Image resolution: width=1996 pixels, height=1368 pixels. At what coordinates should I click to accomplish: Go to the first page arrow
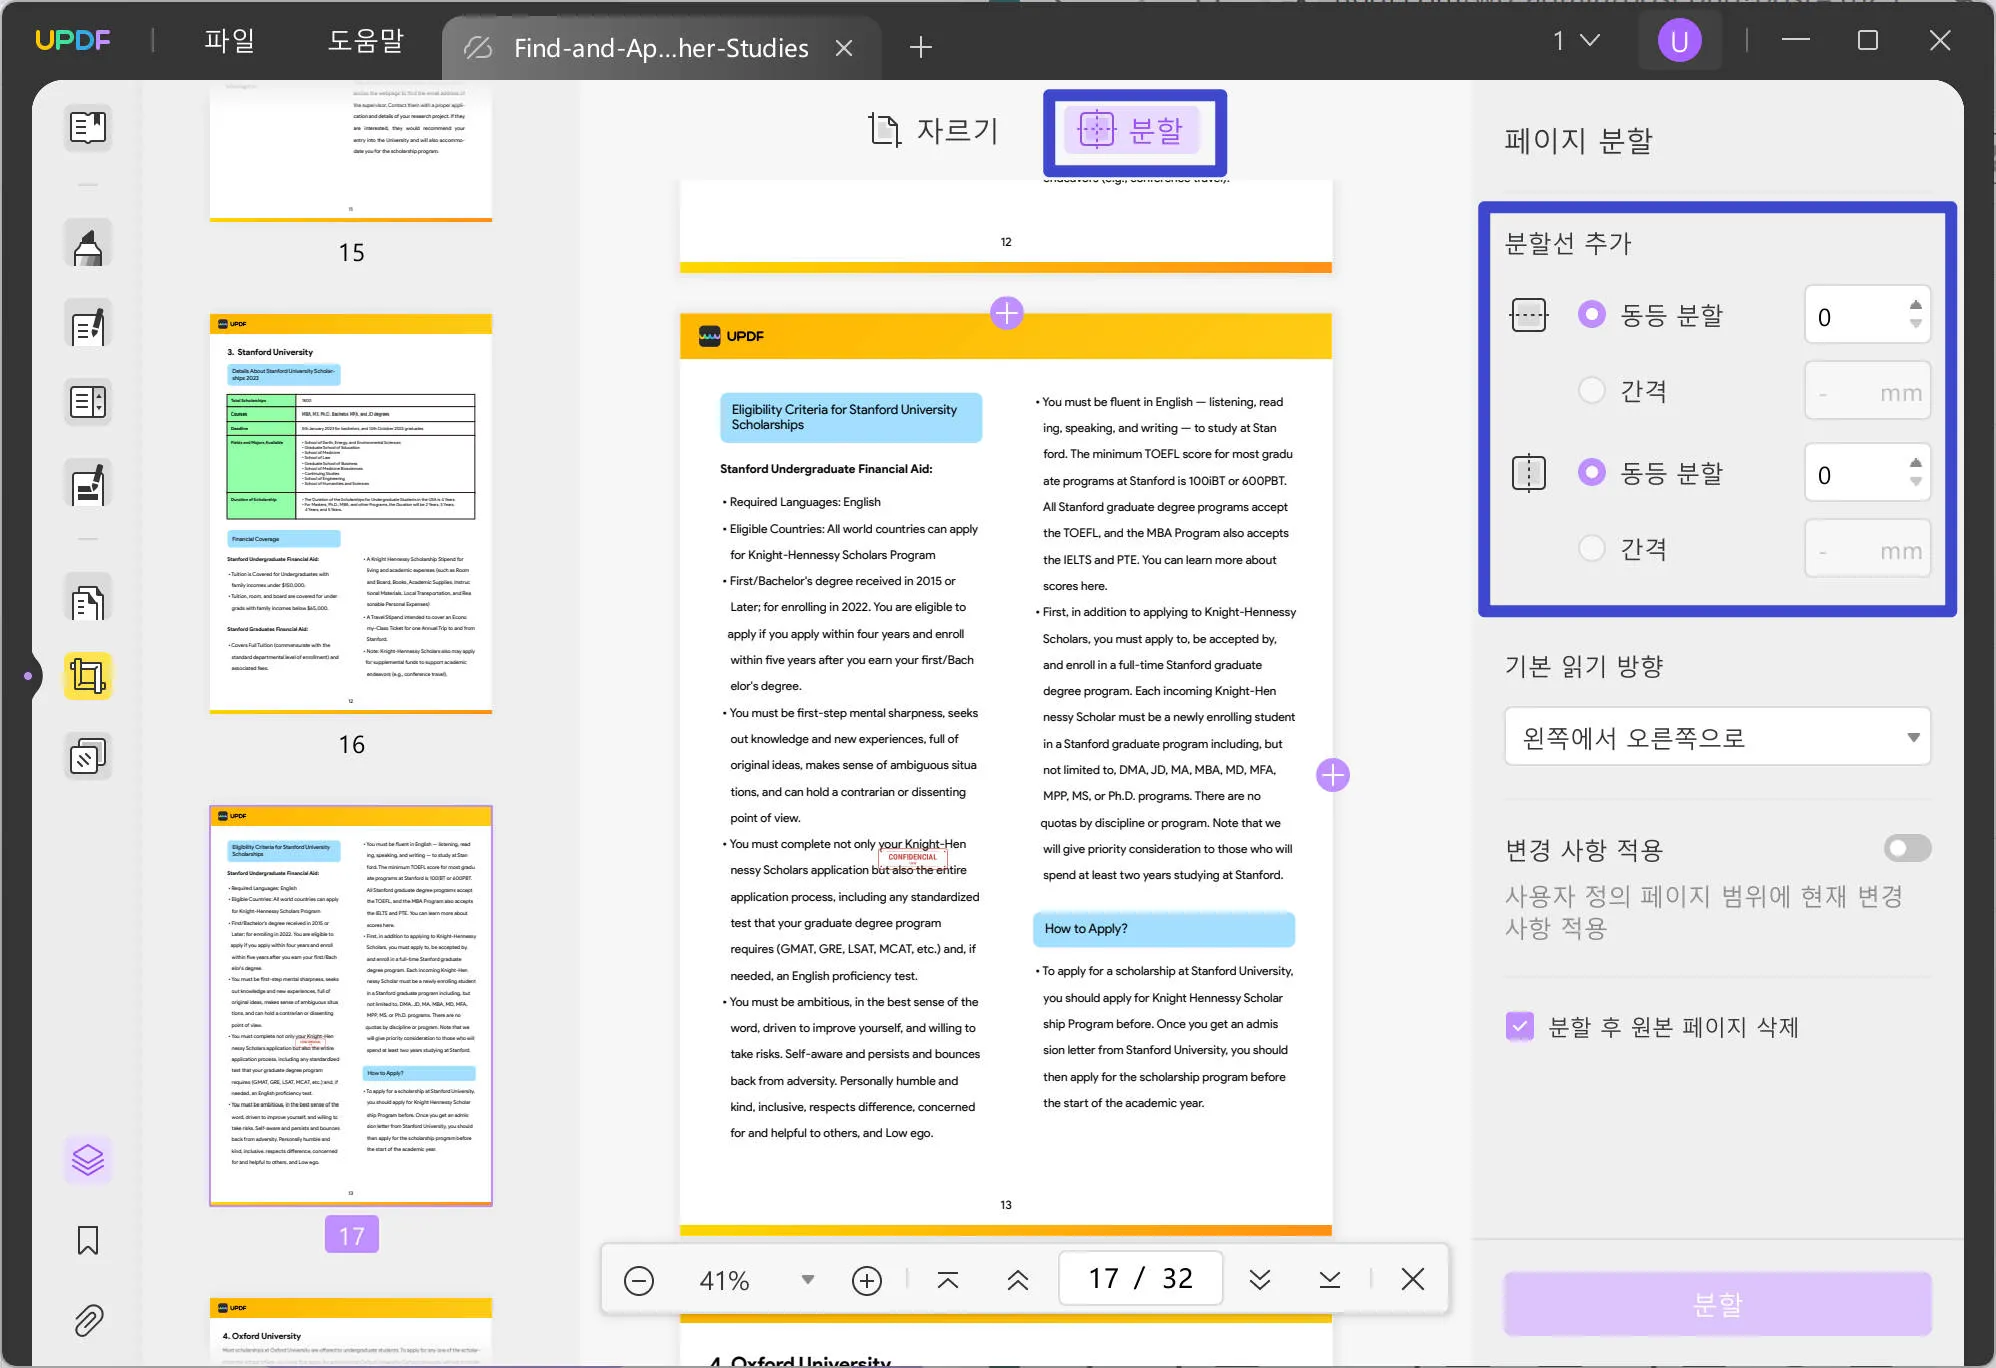point(948,1280)
